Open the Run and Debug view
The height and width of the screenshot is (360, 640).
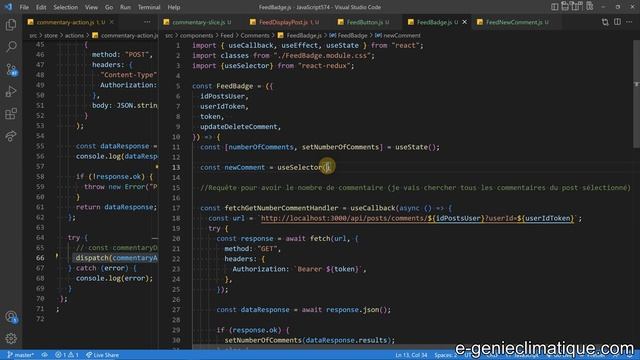click(11, 91)
